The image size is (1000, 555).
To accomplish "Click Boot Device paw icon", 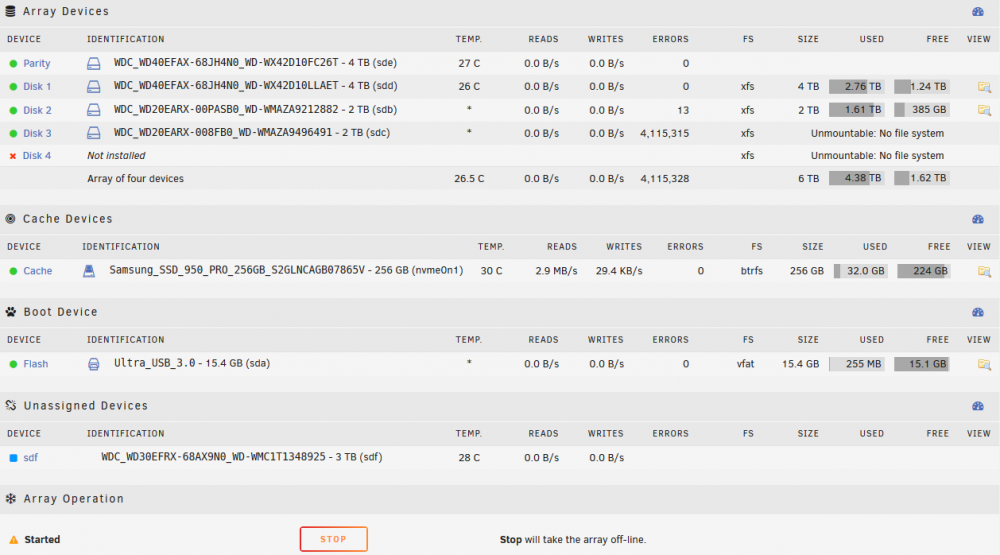I will 10,312.
